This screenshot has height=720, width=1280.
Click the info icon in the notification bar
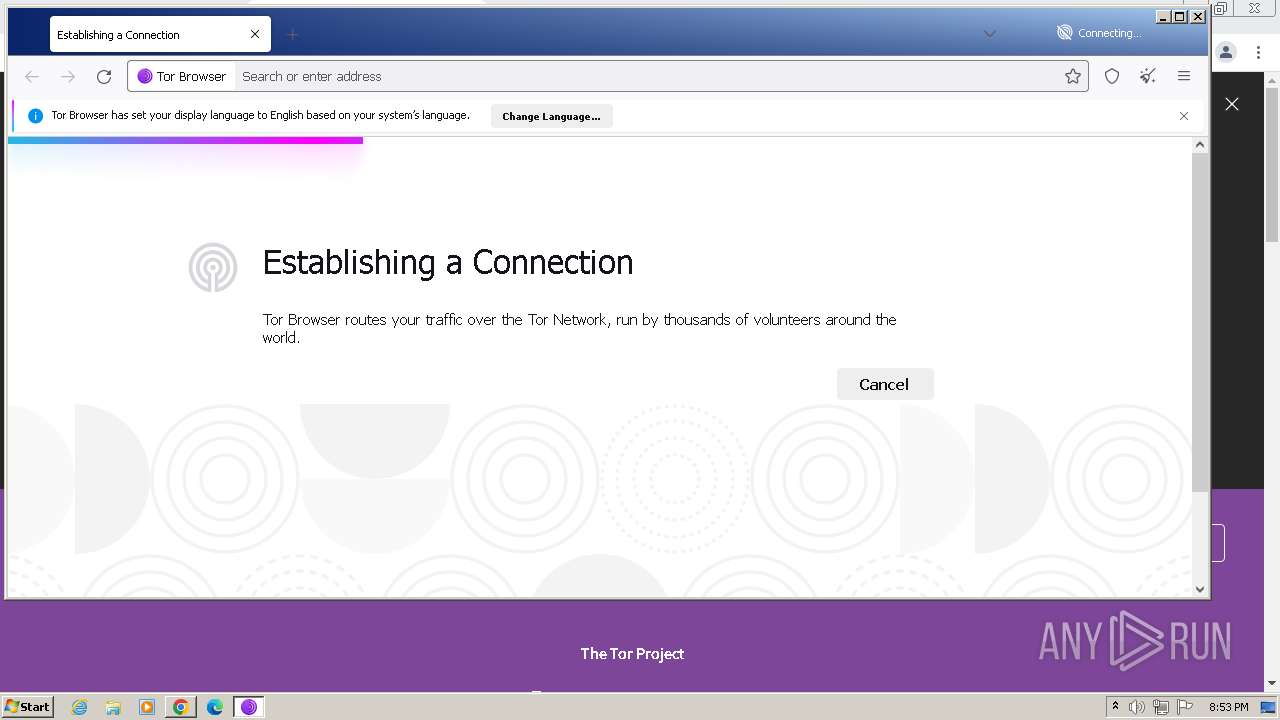click(x=35, y=116)
